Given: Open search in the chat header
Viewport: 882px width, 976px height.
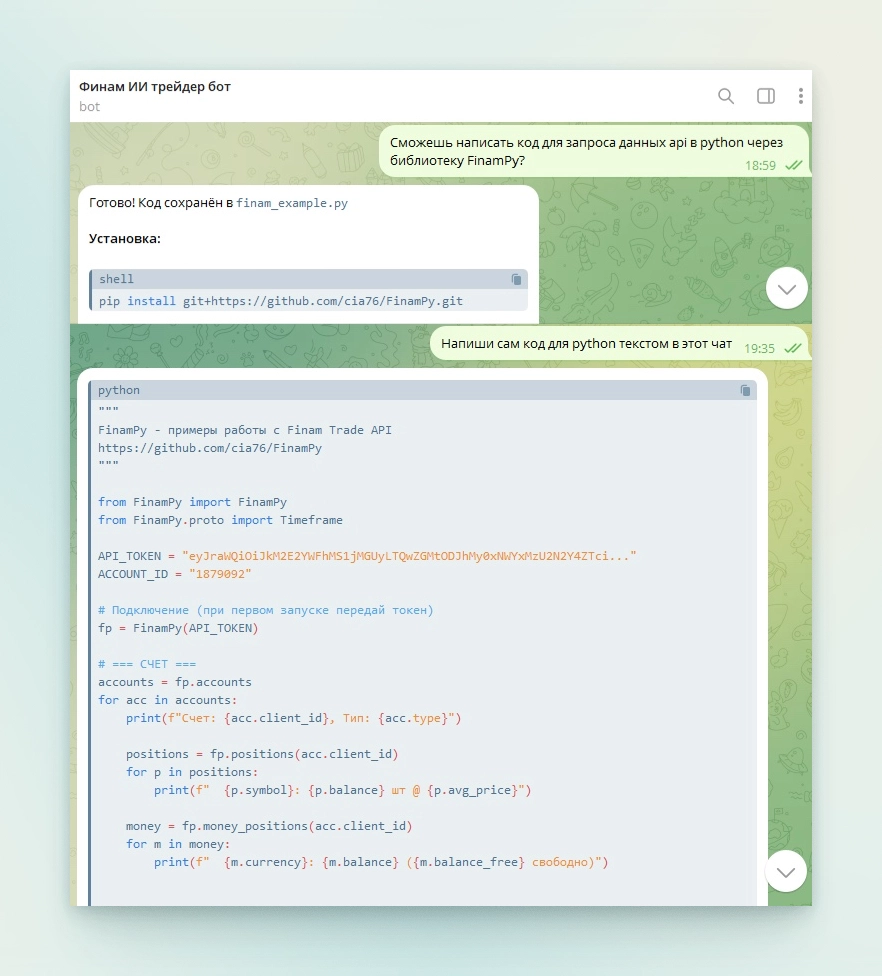Looking at the screenshot, I should click(726, 96).
